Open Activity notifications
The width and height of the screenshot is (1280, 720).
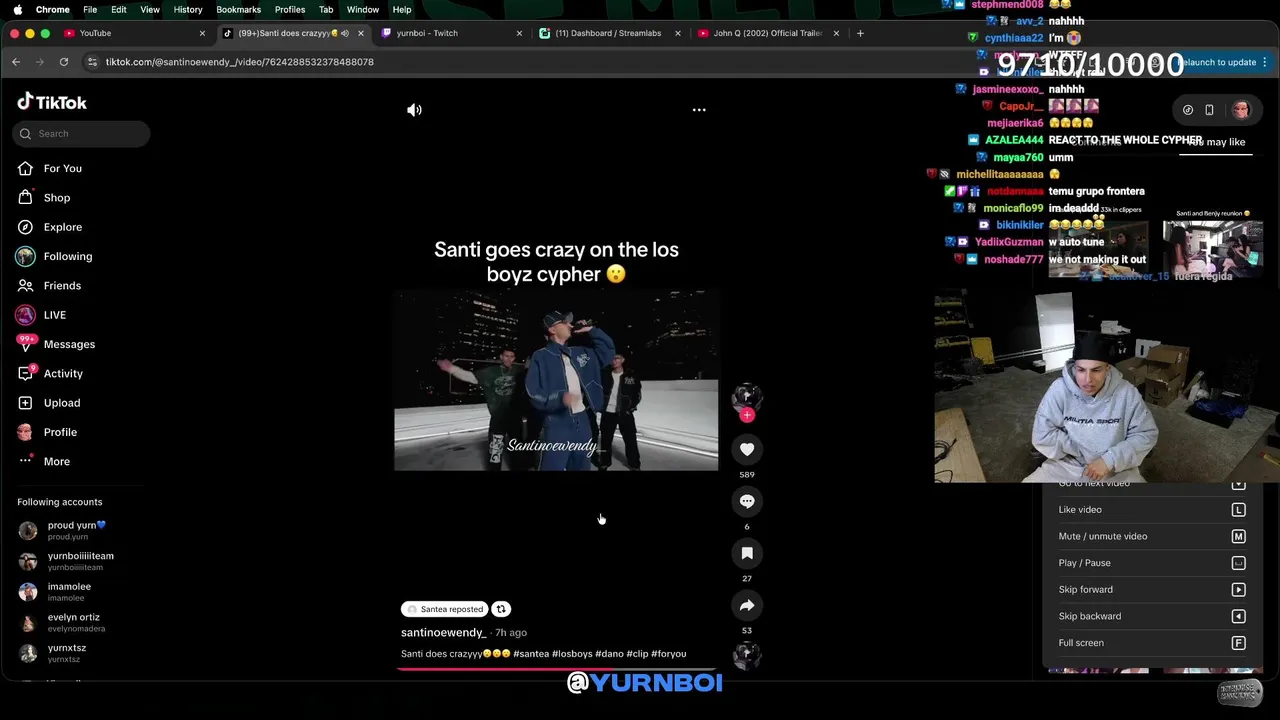[50, 373]
